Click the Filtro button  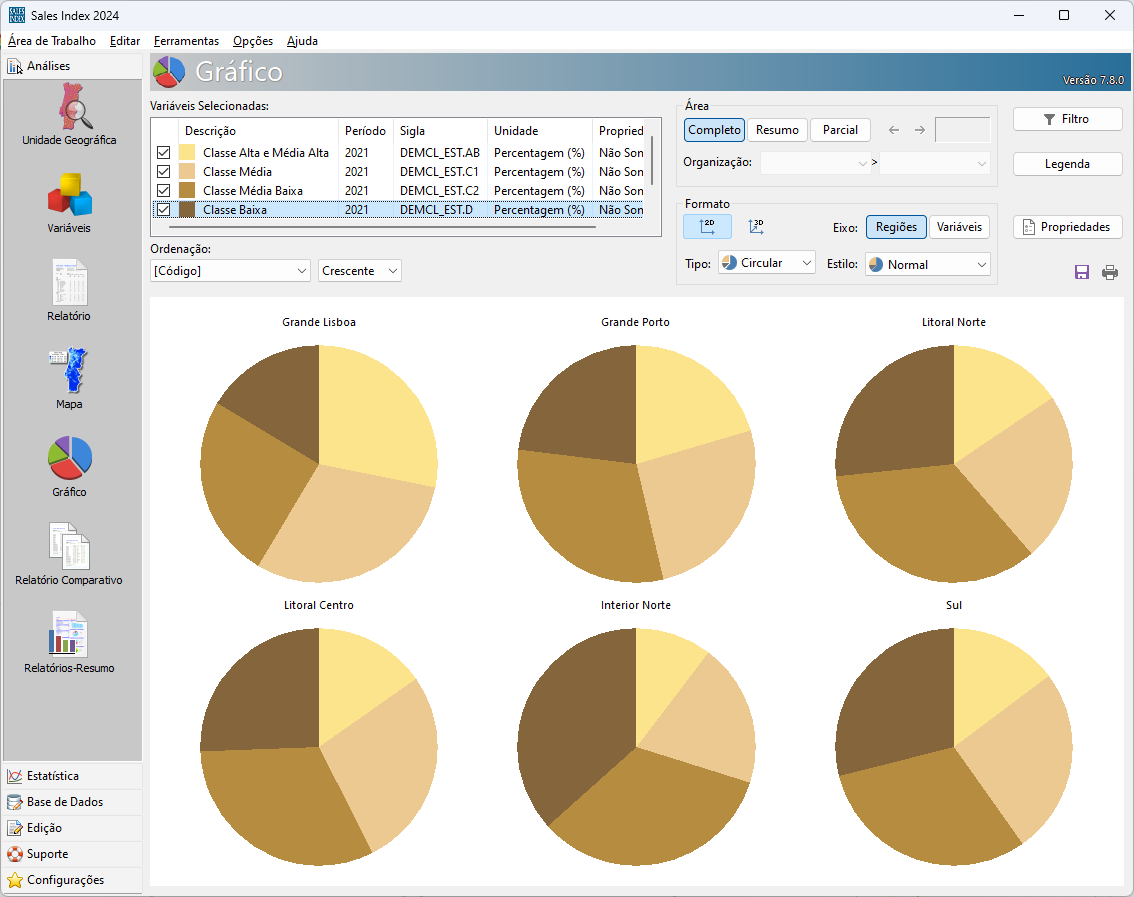pyautogui.click(x=1067, y=119)
